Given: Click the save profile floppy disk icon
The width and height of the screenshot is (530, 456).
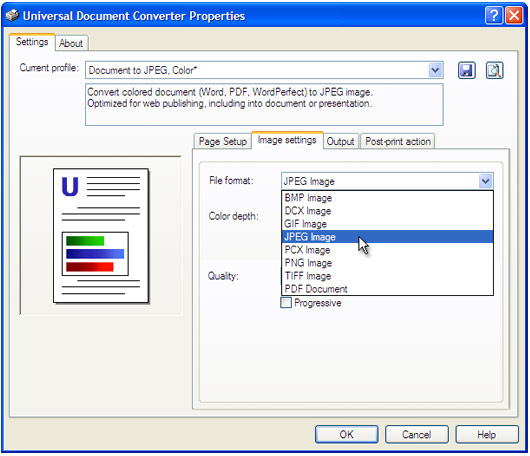Looking at the screenshot, I should tap(466, 71).
